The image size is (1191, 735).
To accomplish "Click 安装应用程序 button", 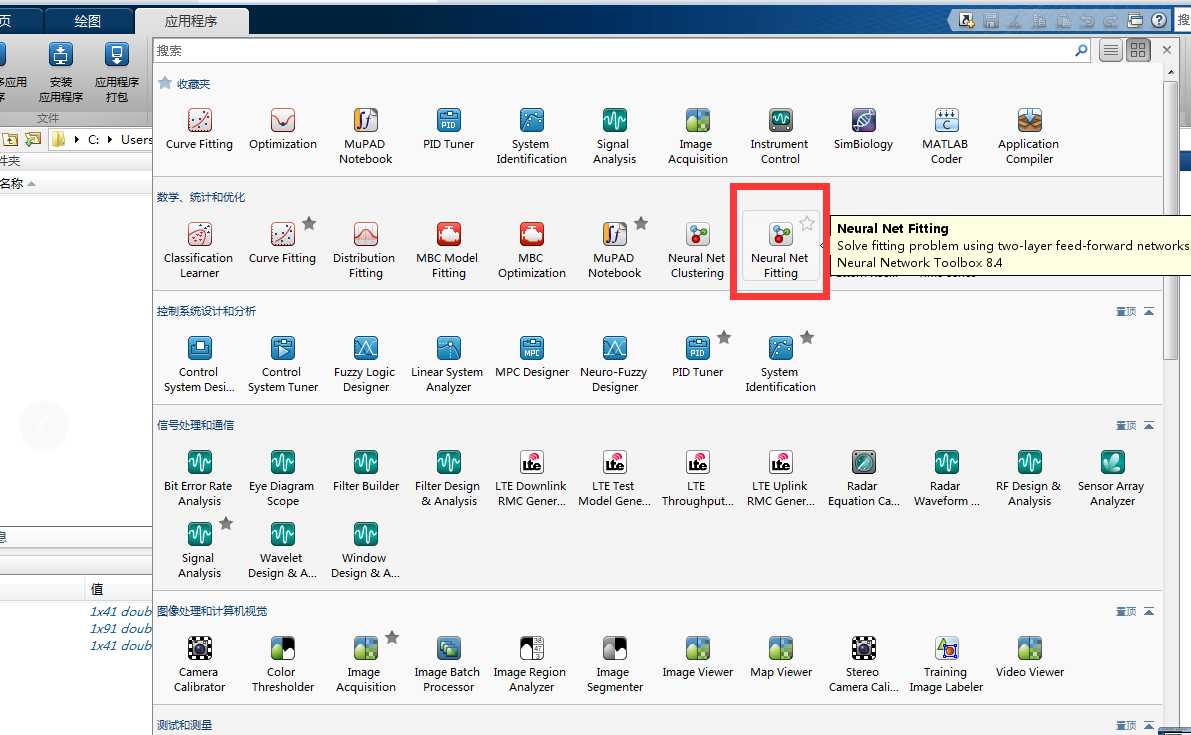I will pos(61,73).
